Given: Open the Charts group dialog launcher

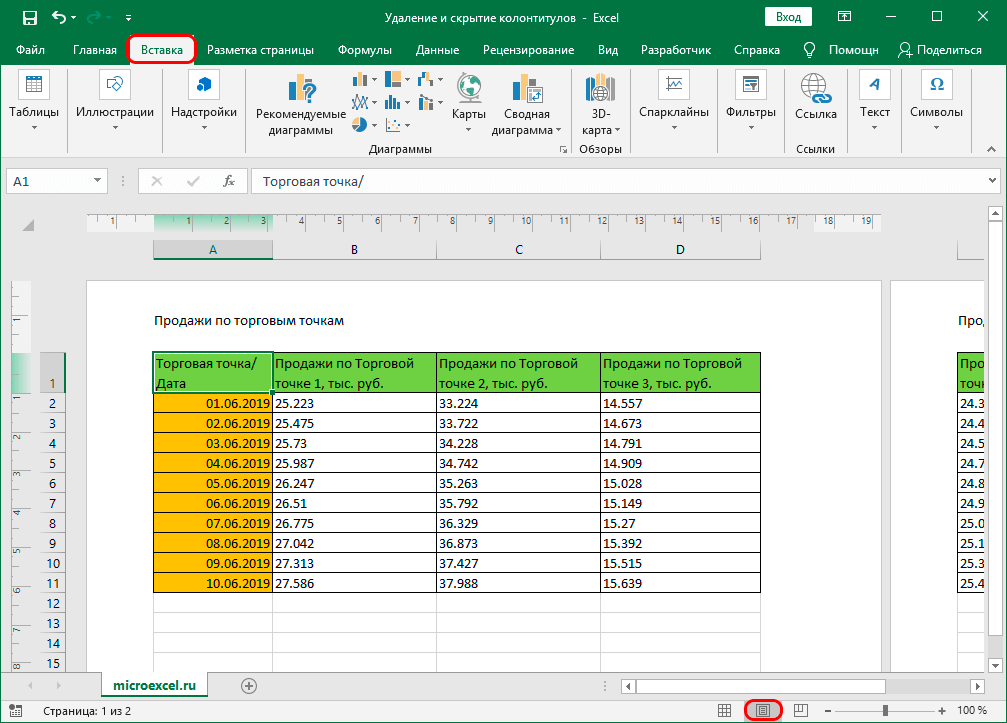Looking at the screenshot, I should (562, 150).
